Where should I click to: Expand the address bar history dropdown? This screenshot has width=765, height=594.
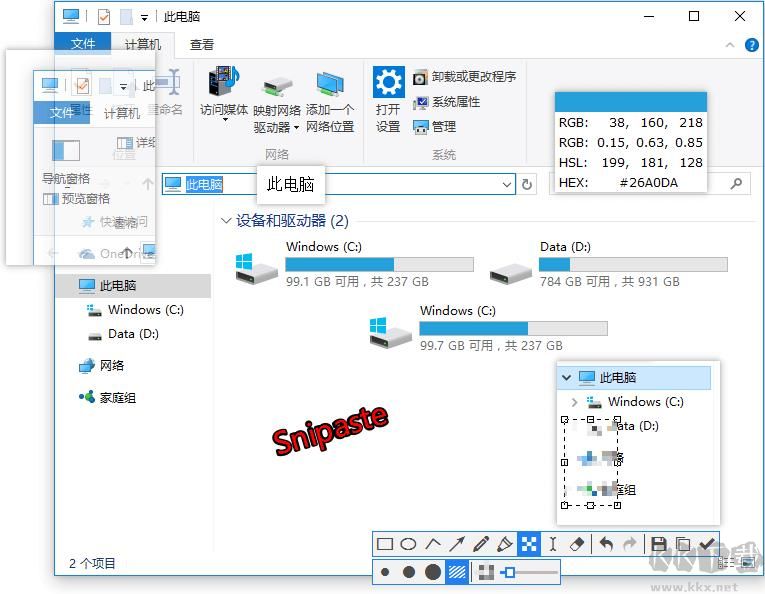tap(507, 184)
